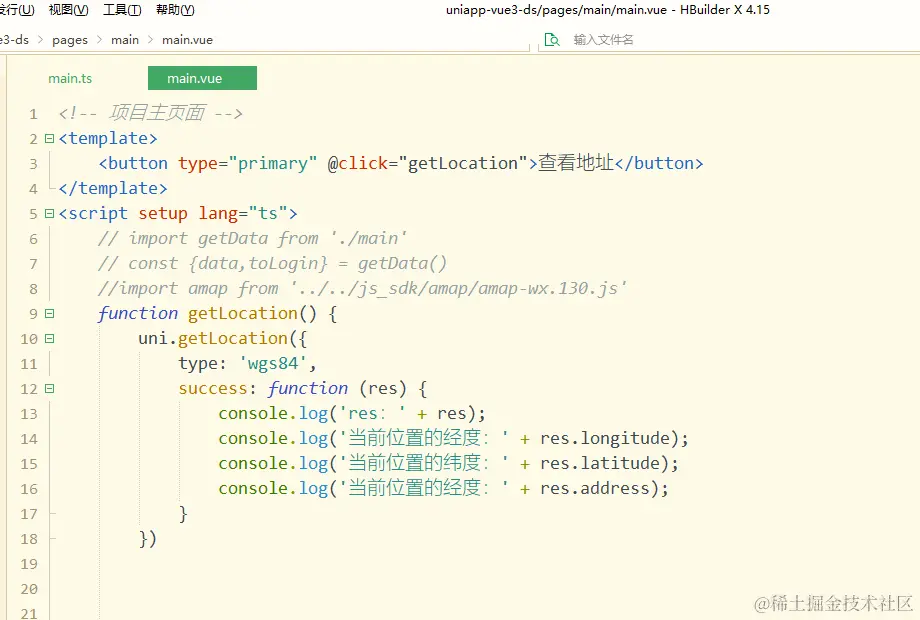
Task: Select the main.vue tab
Action: (202, 78)
